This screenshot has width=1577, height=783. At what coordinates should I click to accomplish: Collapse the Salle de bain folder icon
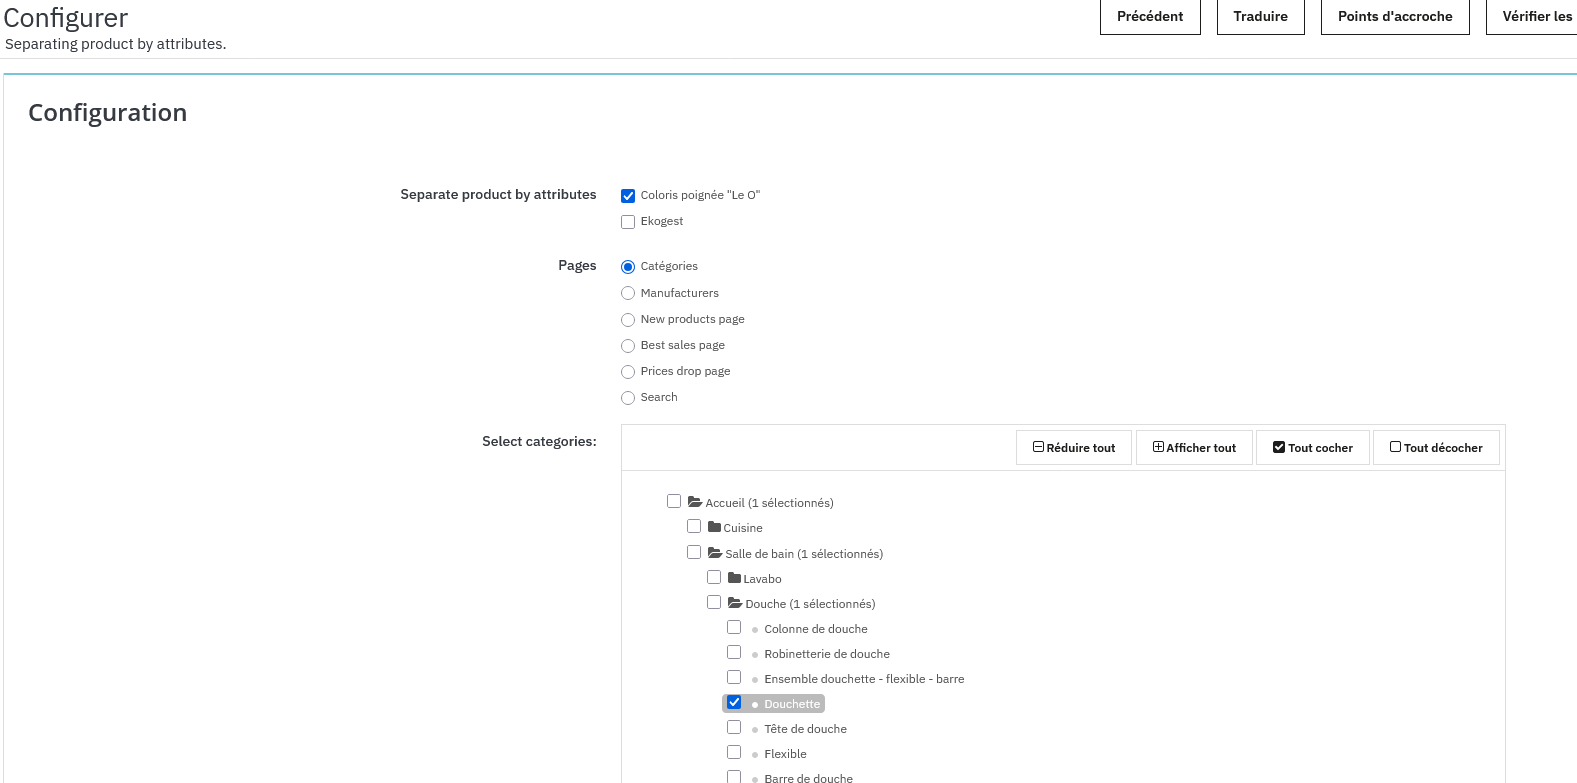tap(715, 553)
